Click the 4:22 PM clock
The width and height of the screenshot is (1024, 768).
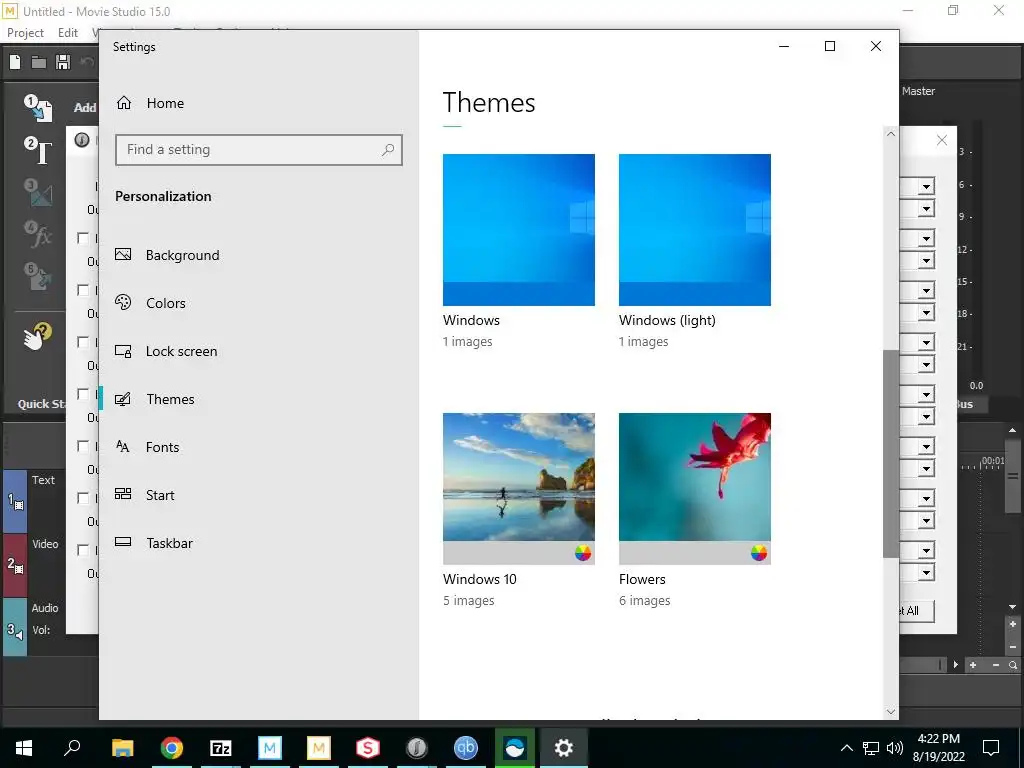938,739
